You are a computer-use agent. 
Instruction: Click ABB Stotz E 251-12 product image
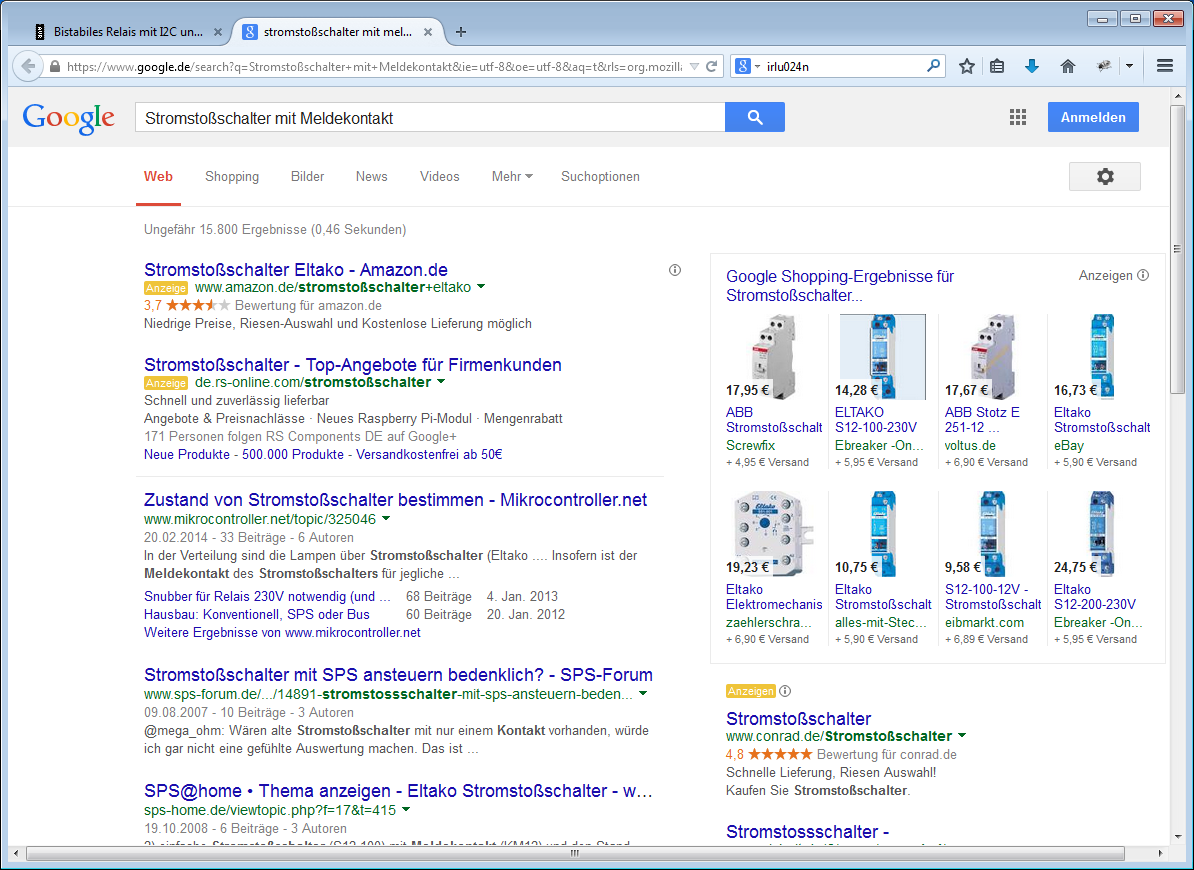tap(991, 357)
